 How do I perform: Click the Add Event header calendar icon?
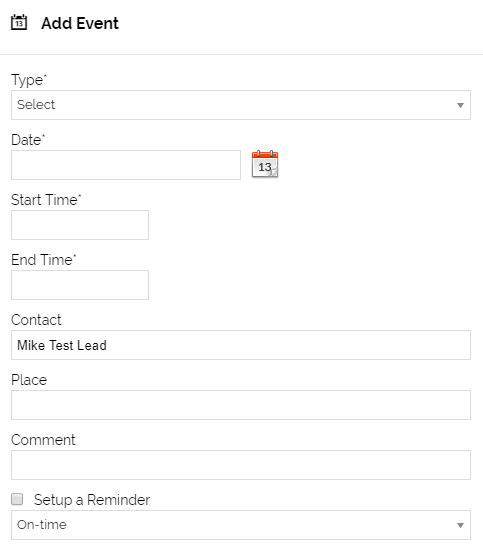[x=19, y=23]
